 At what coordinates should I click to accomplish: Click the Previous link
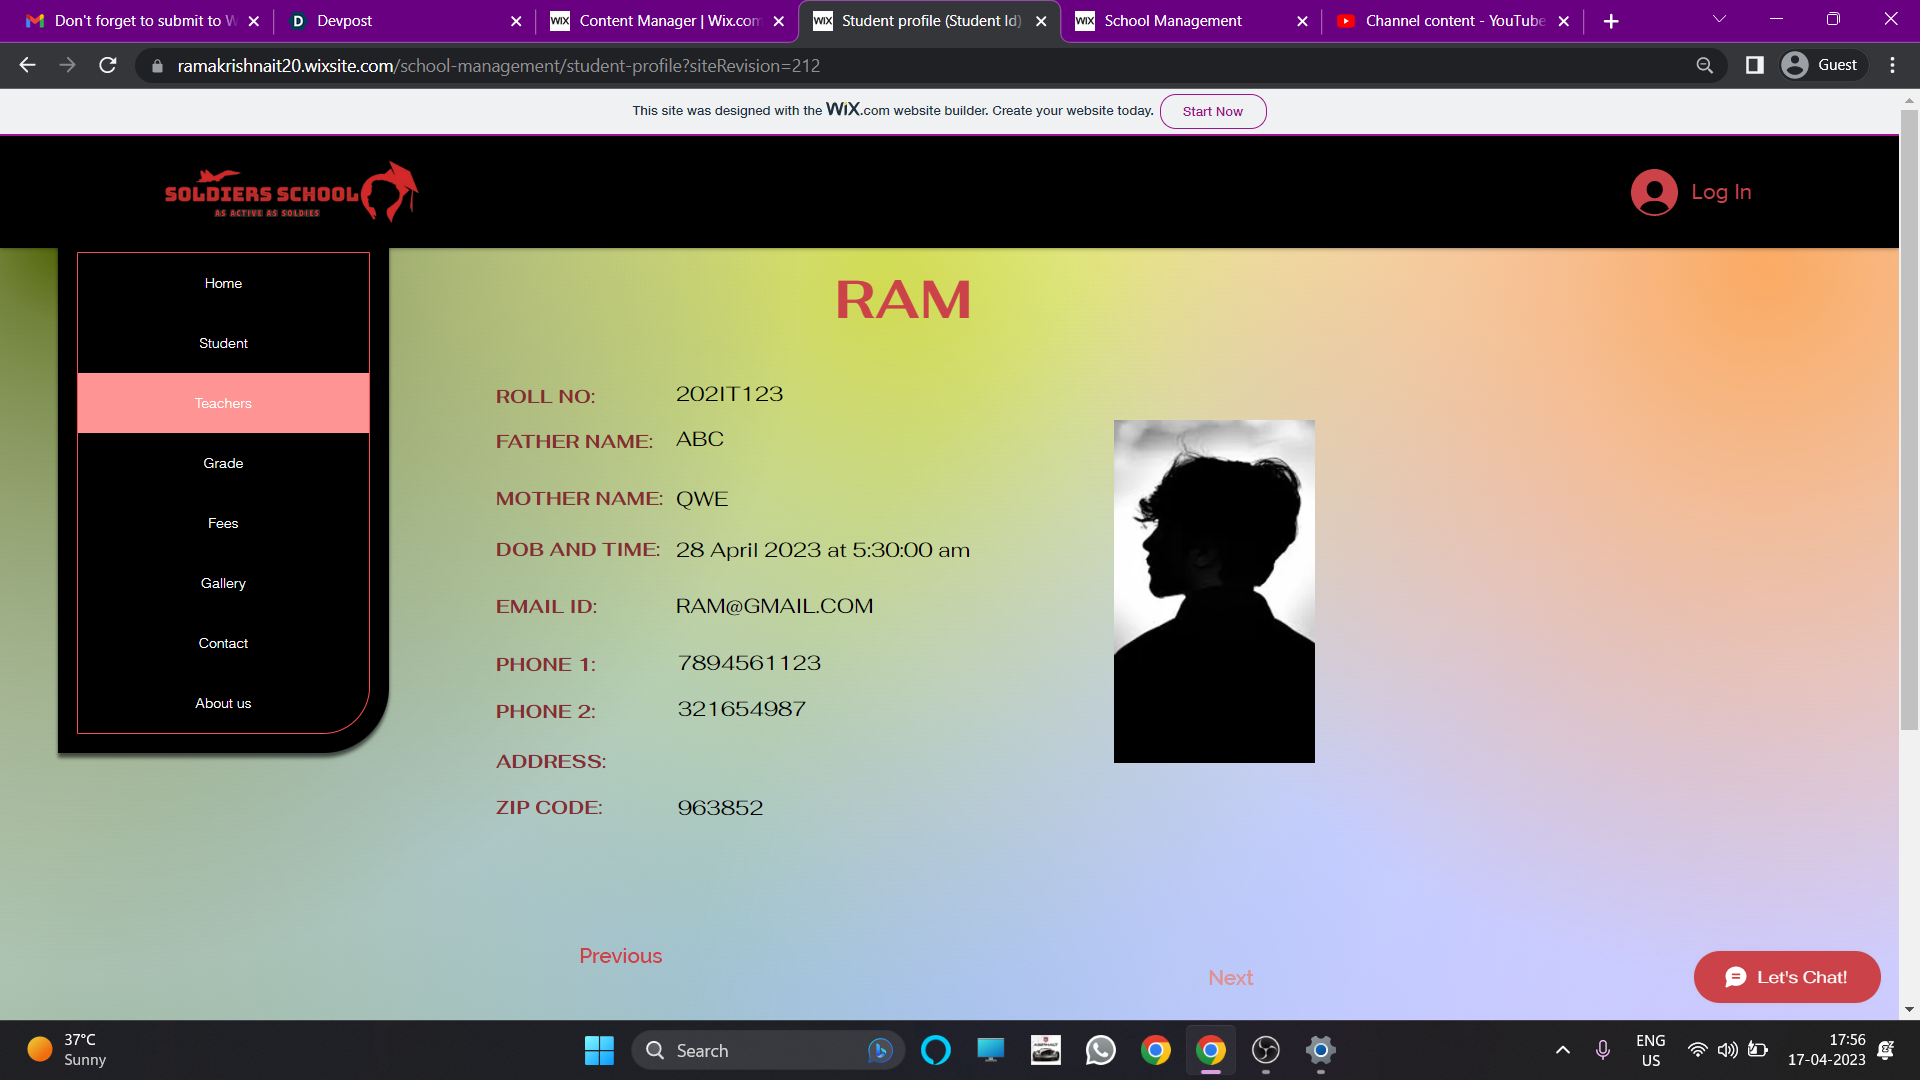coord(620,956)
